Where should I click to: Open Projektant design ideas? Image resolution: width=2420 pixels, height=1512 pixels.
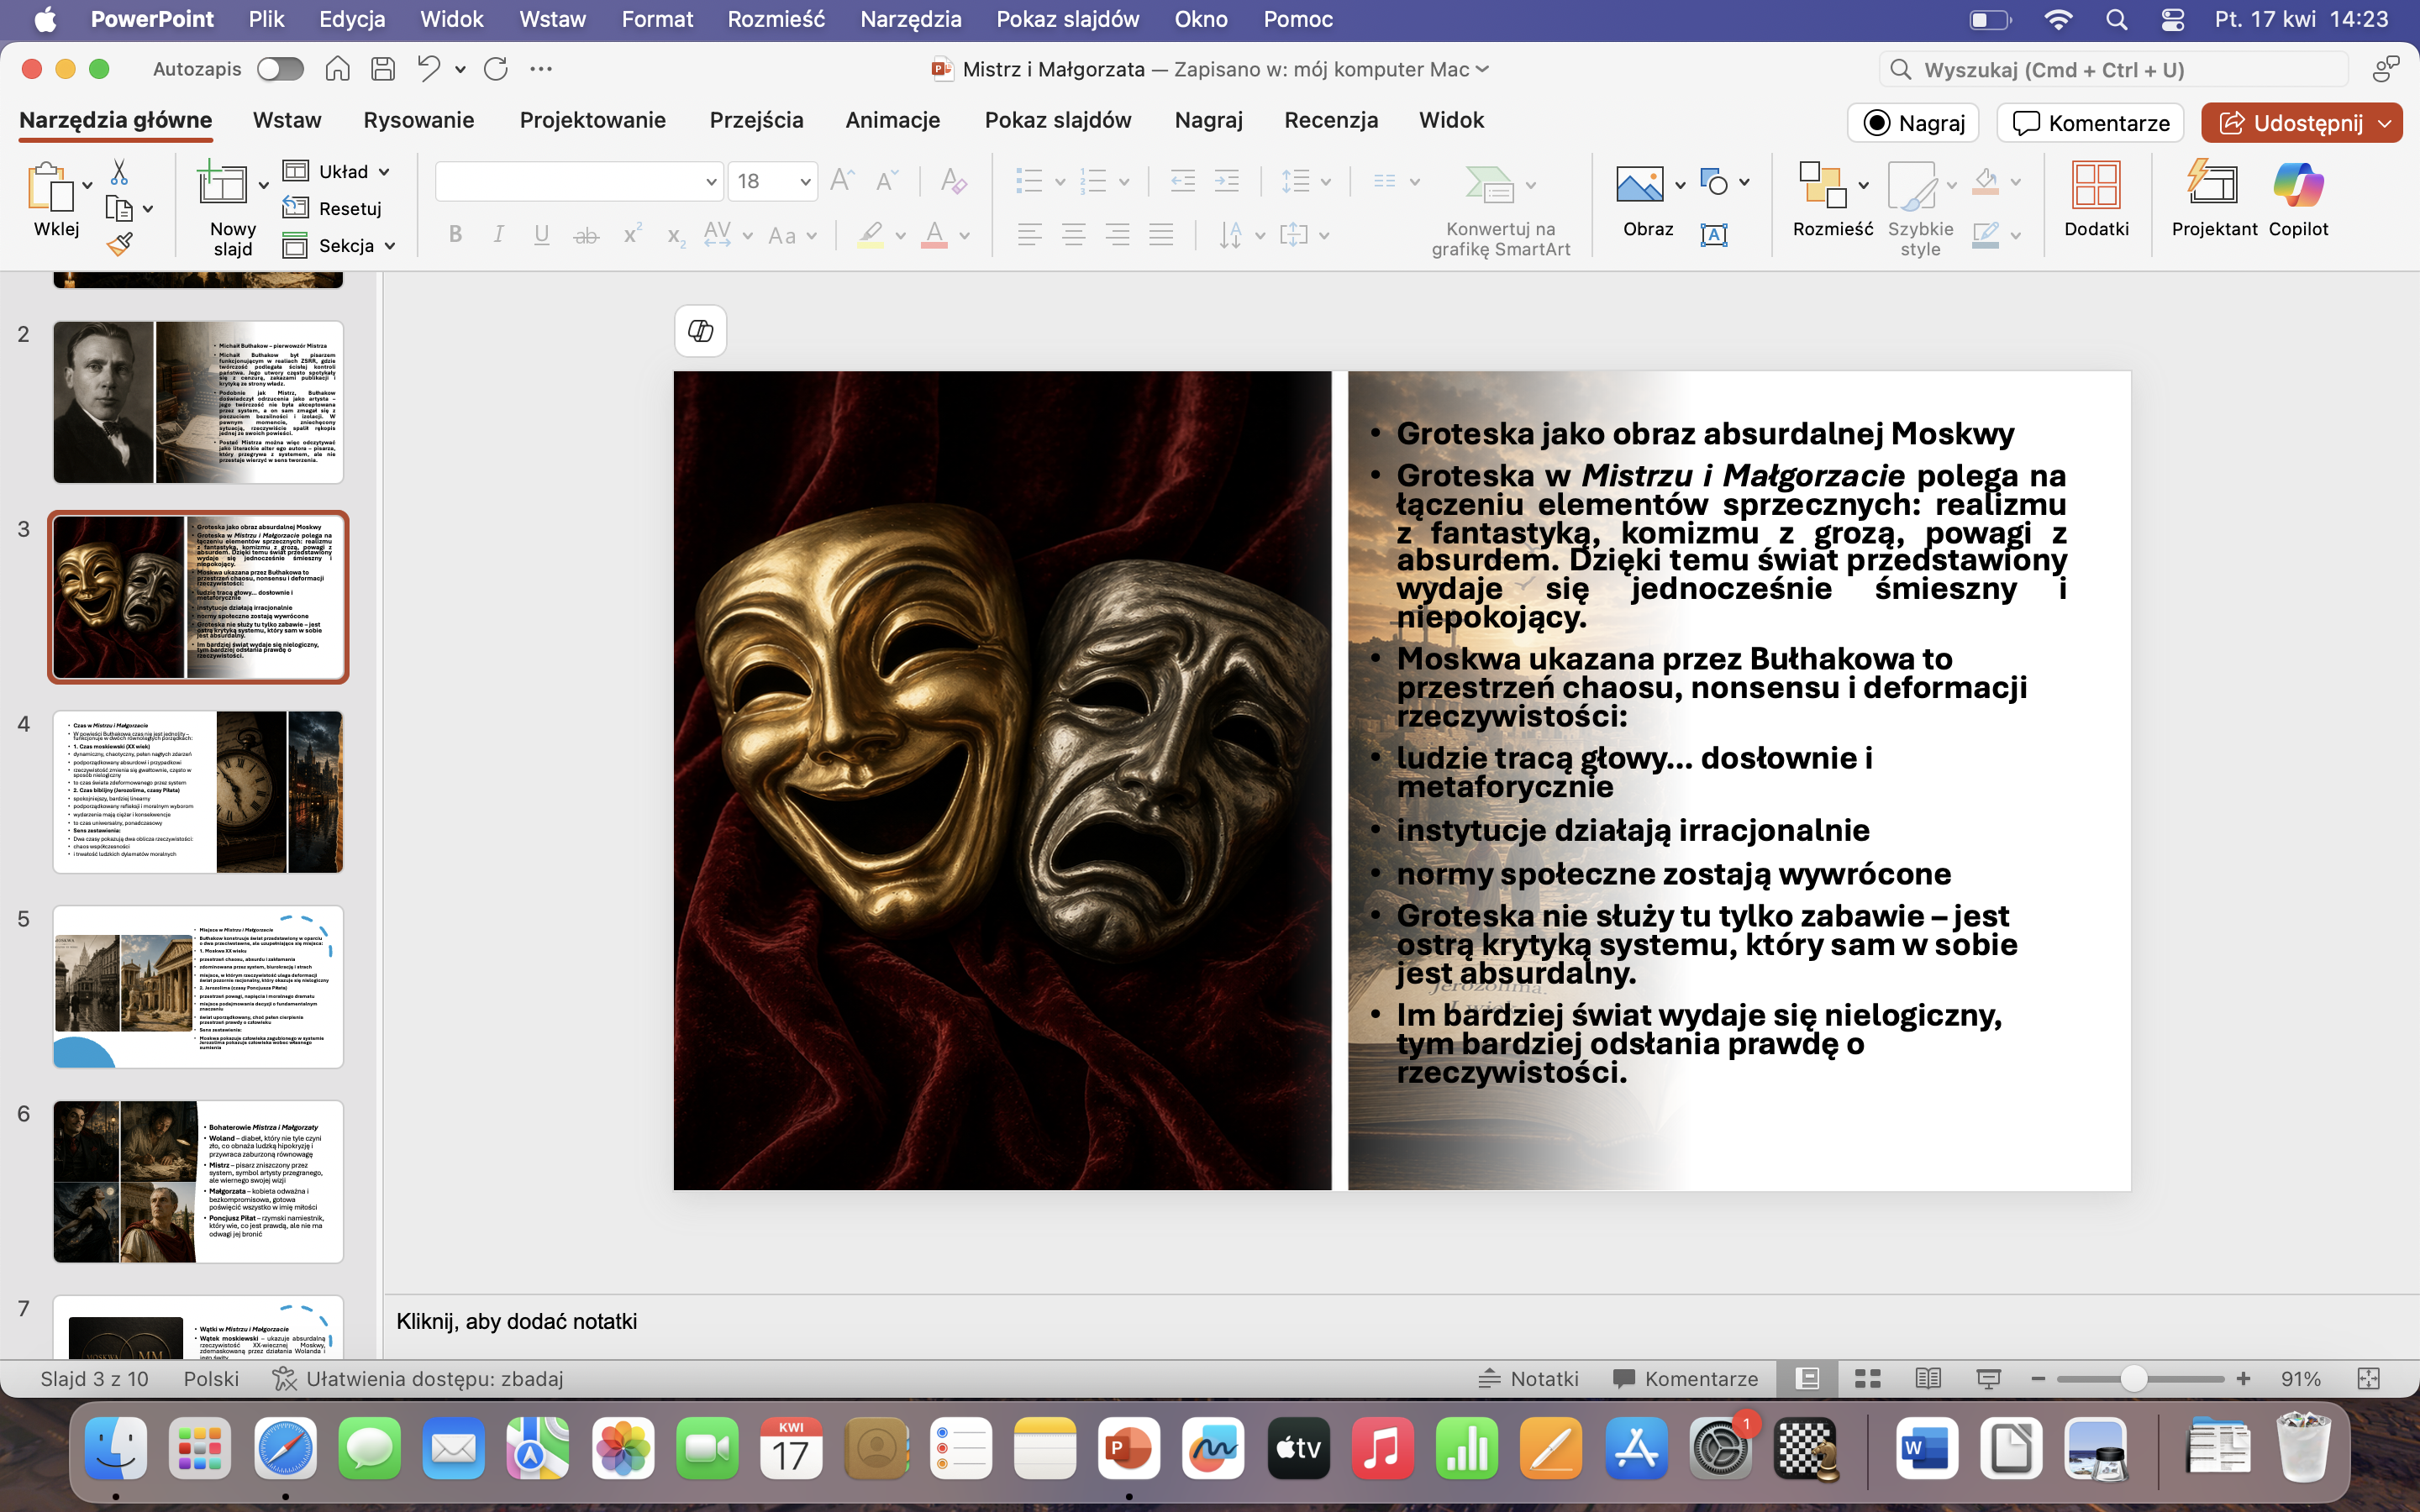tap(2213, 199)
